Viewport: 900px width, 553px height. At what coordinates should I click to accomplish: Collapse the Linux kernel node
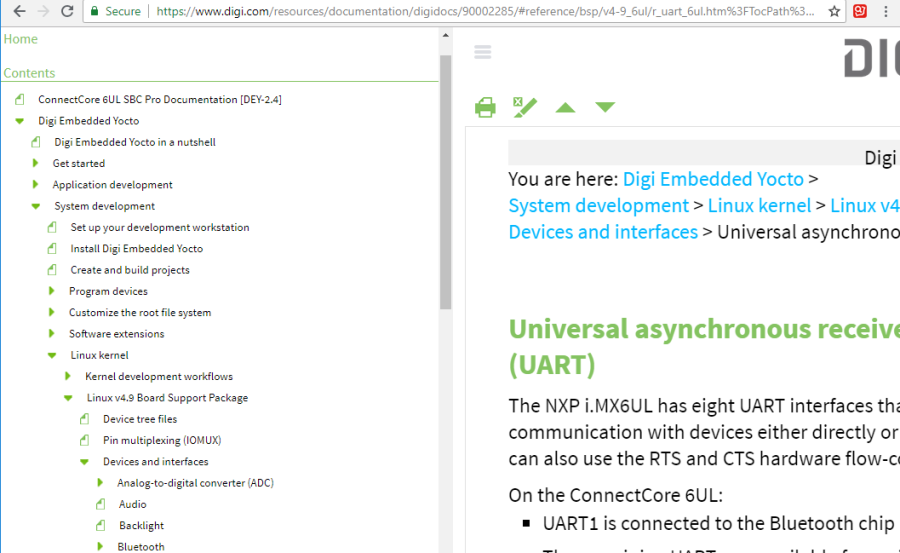[52, 355]
